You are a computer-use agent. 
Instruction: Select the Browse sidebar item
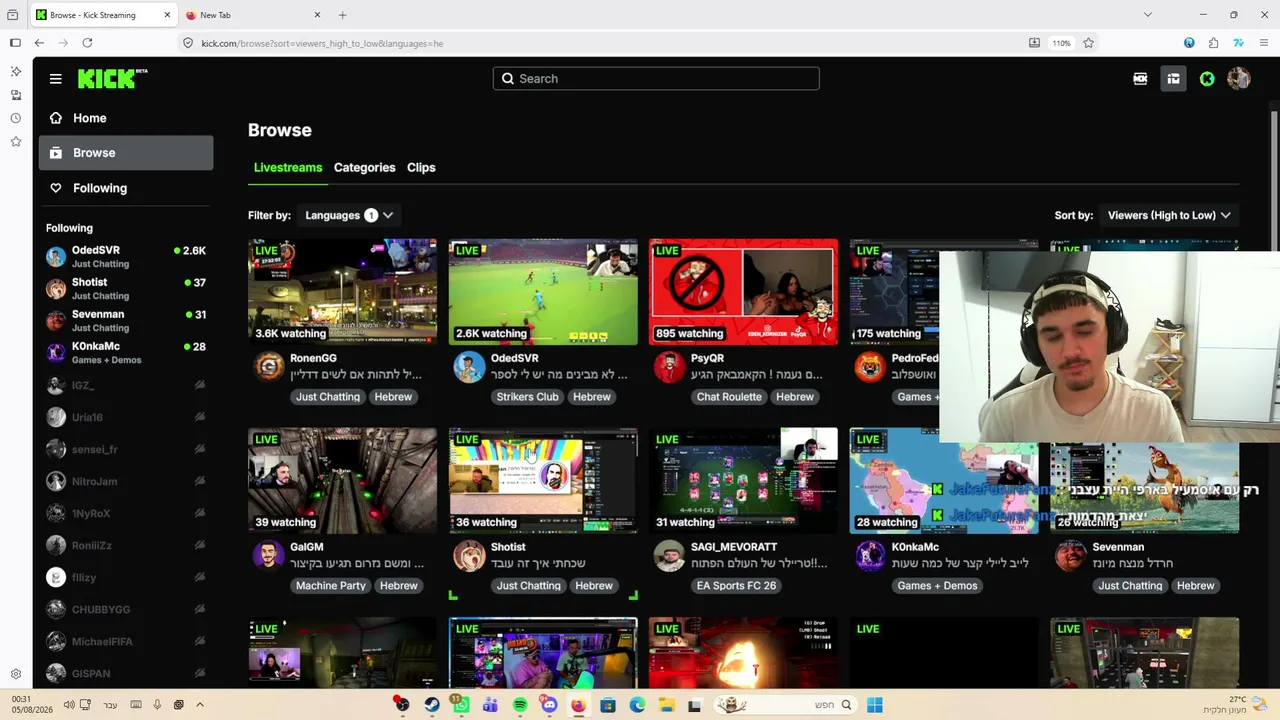[126, 153]
